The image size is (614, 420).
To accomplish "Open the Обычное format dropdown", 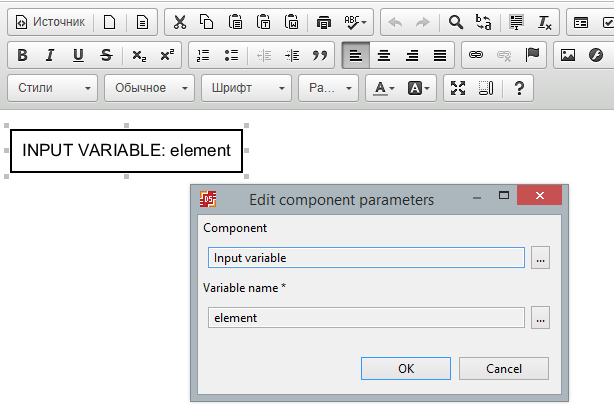I will tap(150, 88).
